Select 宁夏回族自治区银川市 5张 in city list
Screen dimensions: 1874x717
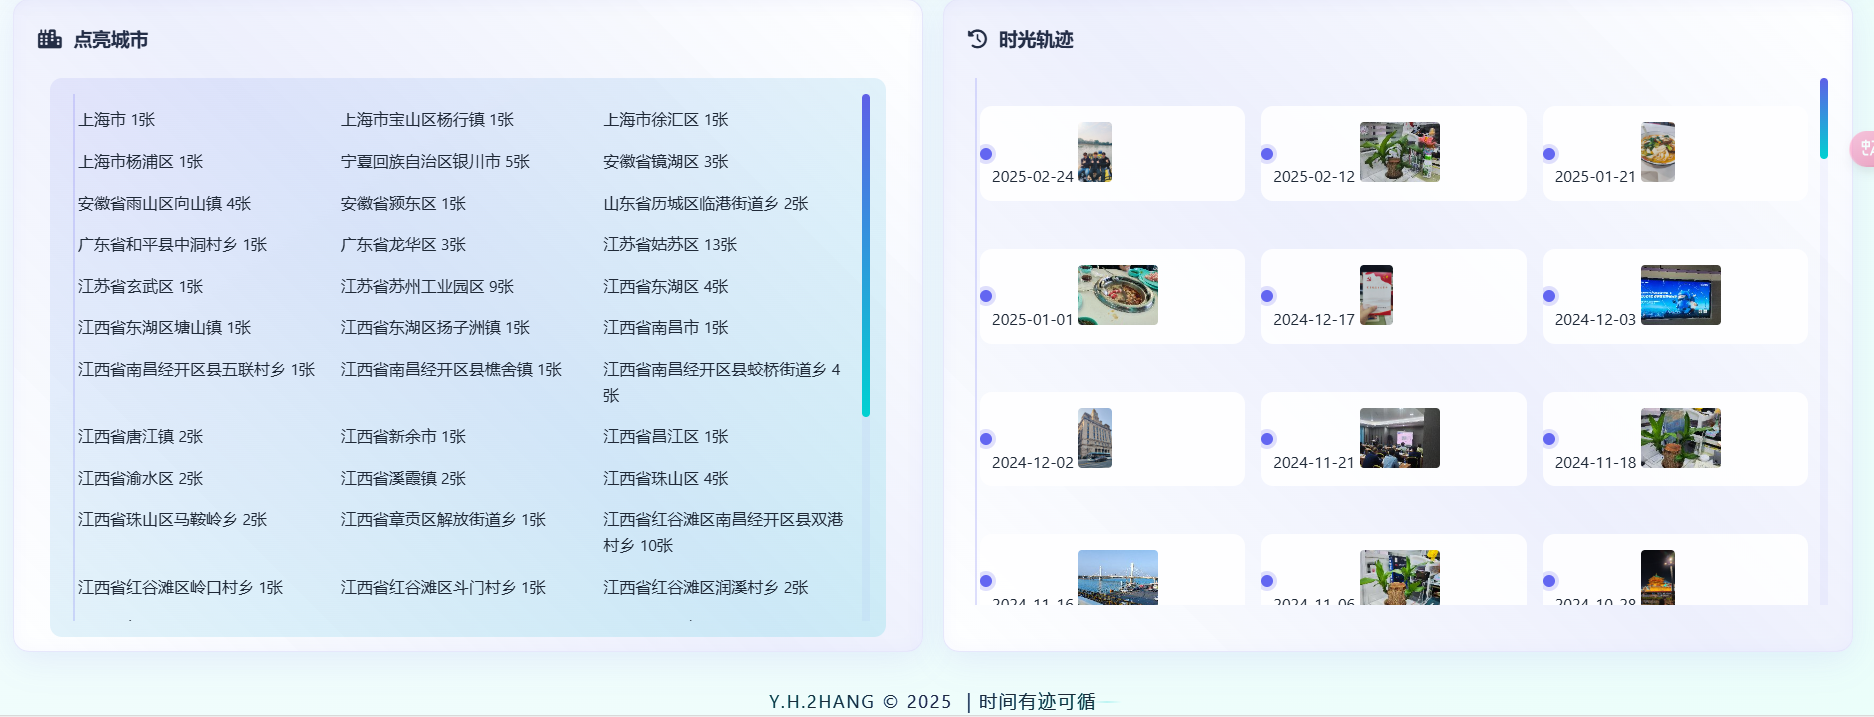pos(435,162)
